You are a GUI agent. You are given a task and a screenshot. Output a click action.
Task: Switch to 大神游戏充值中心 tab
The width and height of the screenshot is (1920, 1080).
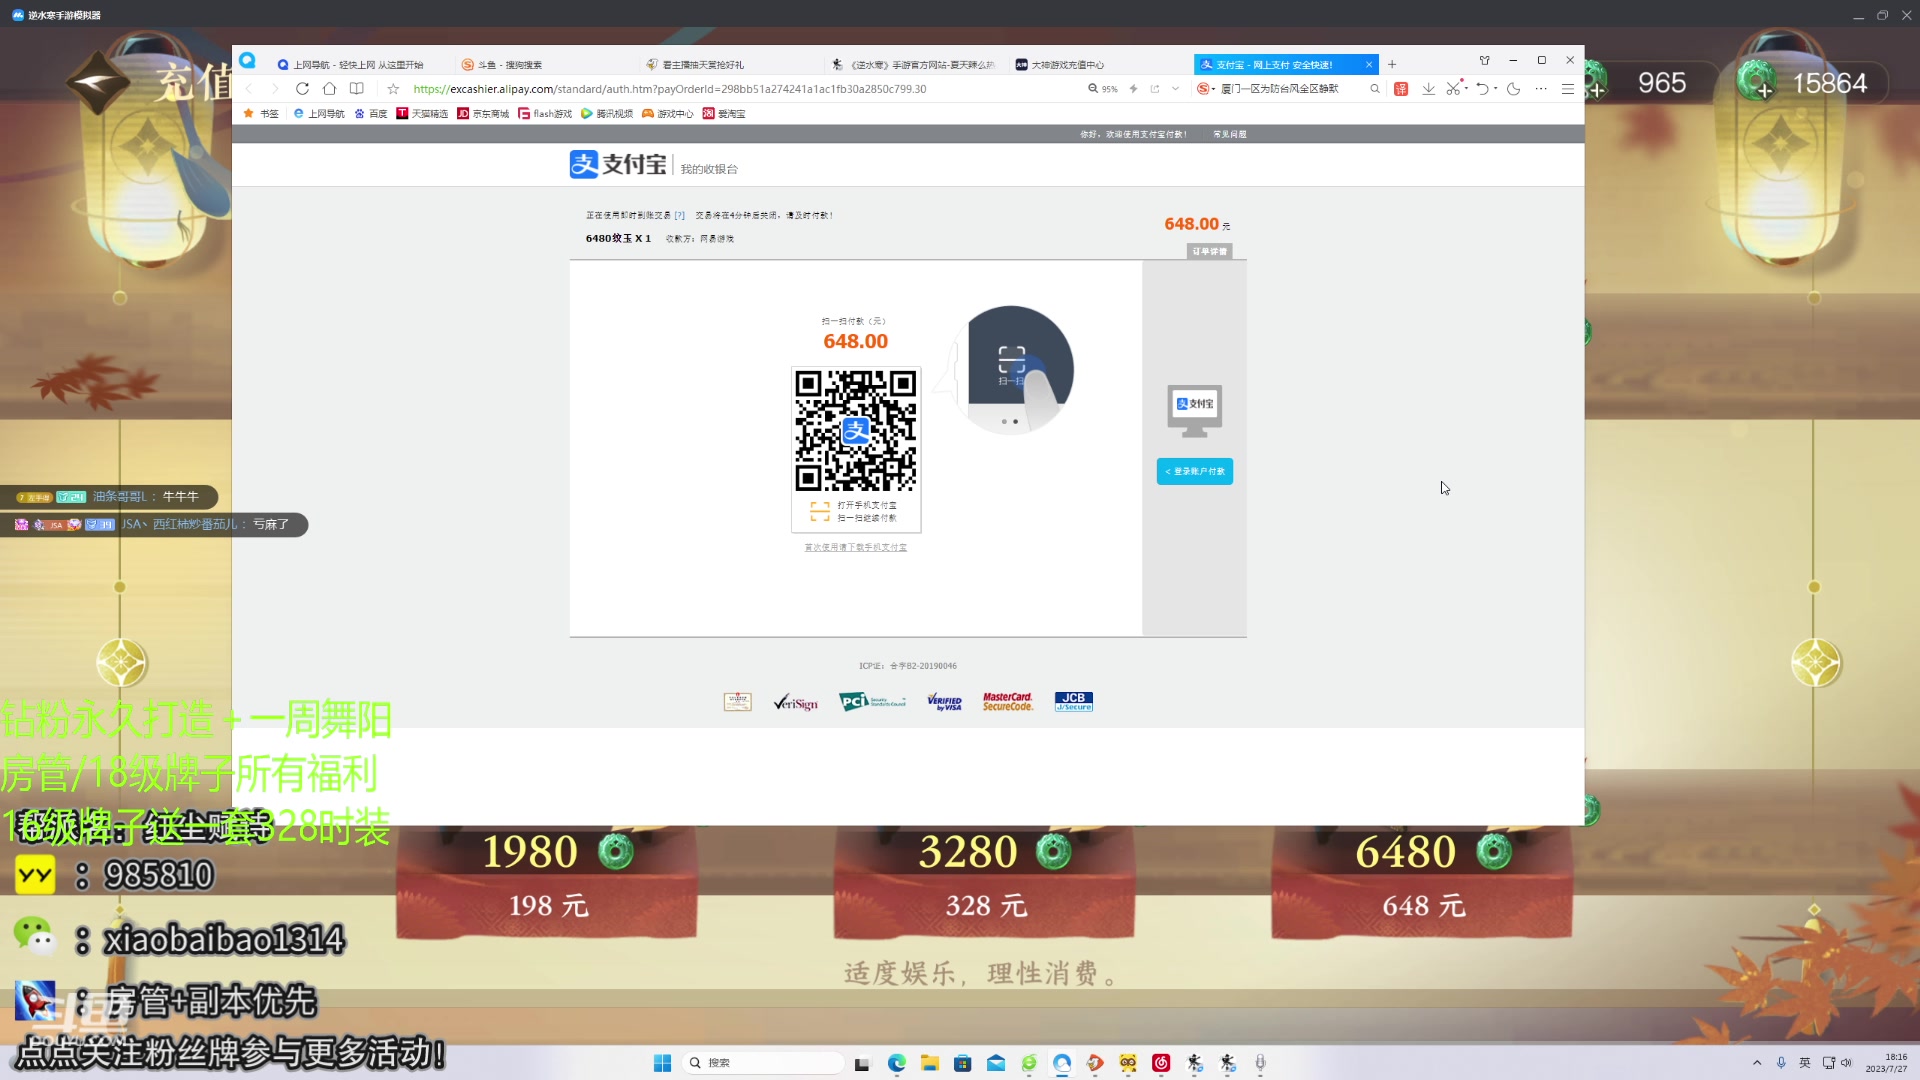tap(1098, 64)
